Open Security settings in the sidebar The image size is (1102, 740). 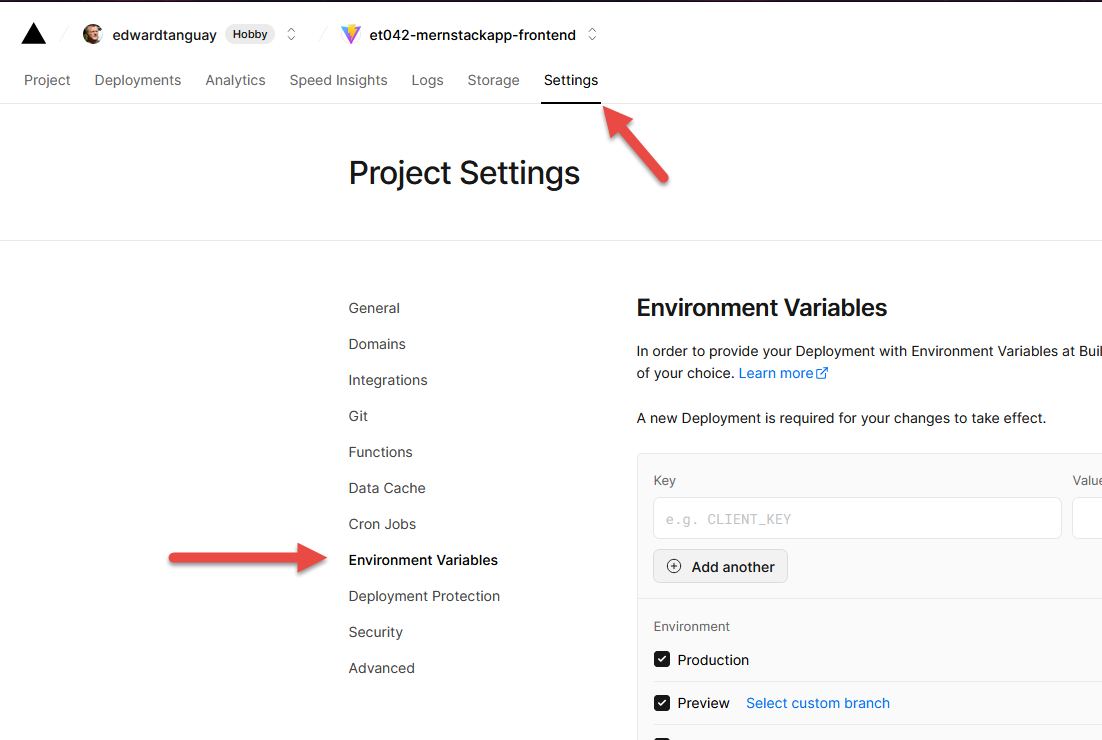point(375,632)
